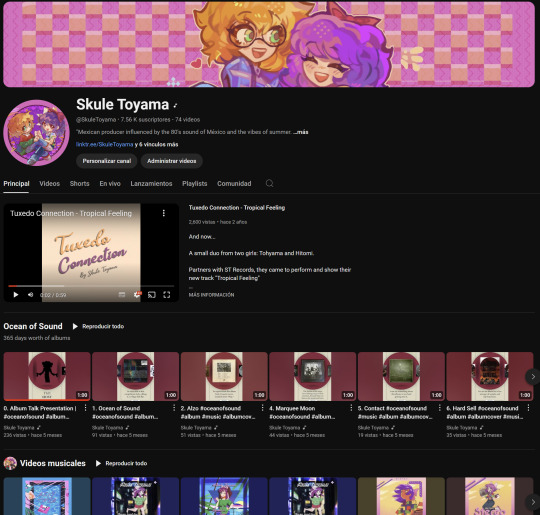
Task: Open options menu for 6. Hard Sell video
Action: tap(528, 408)
